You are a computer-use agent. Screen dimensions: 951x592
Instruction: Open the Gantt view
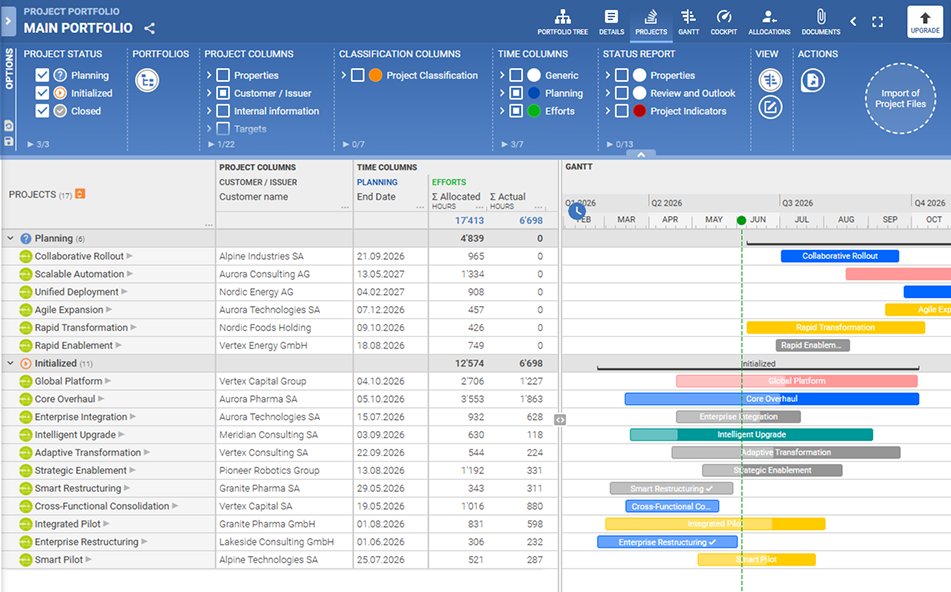coord(688,22)
